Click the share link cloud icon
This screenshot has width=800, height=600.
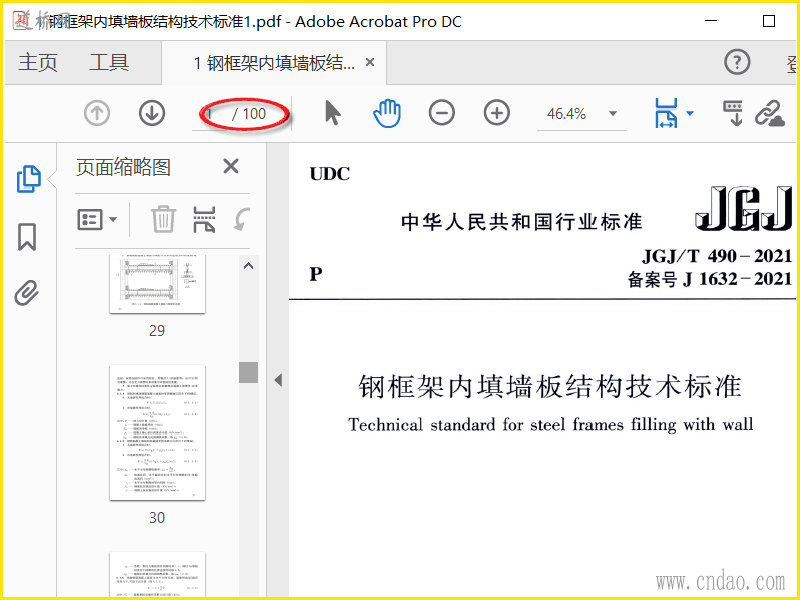pyautogui.click(x=770, y=113)
